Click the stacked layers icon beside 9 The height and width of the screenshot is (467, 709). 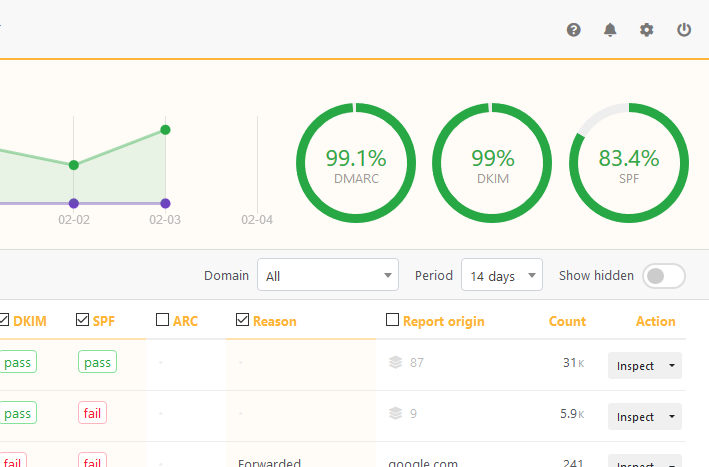click(396, 412)
